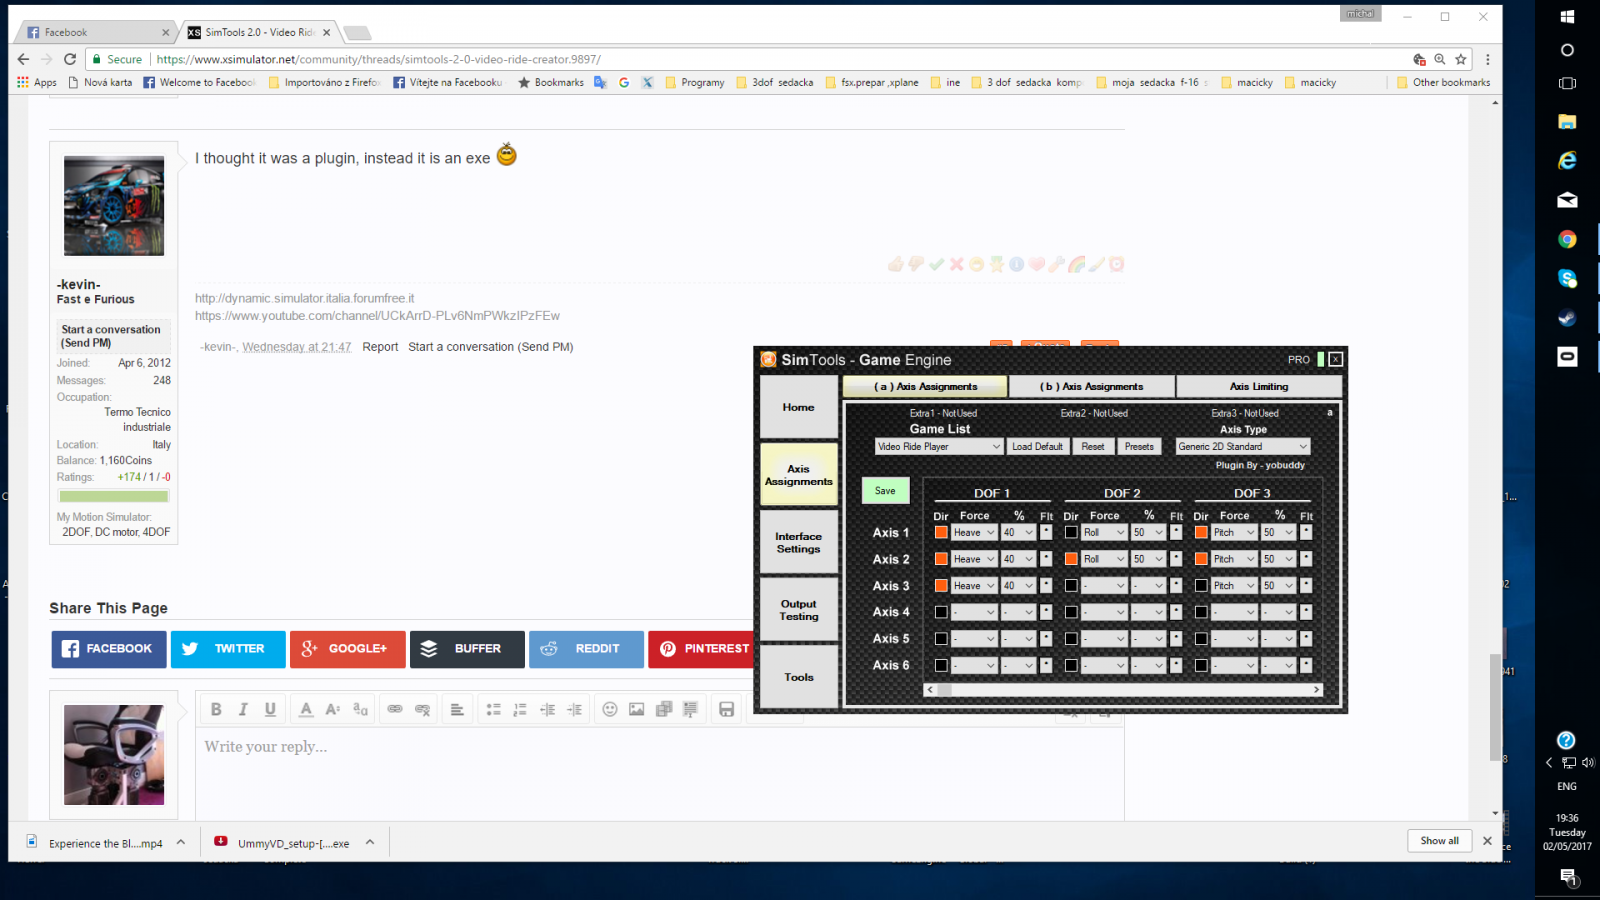
Task: Open the Game List dropdown (Video Ride Player)
Action: [x=939, y=447]
